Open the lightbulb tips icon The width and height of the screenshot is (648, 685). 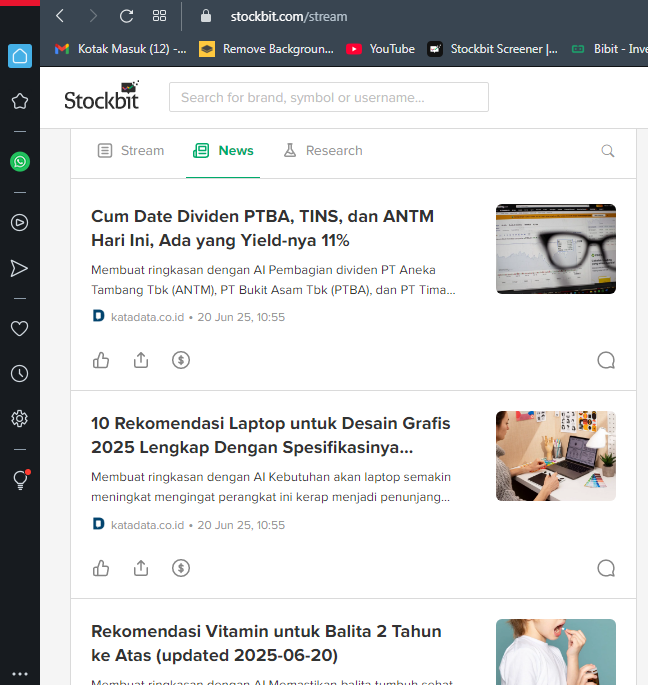[x=21, y=480]
